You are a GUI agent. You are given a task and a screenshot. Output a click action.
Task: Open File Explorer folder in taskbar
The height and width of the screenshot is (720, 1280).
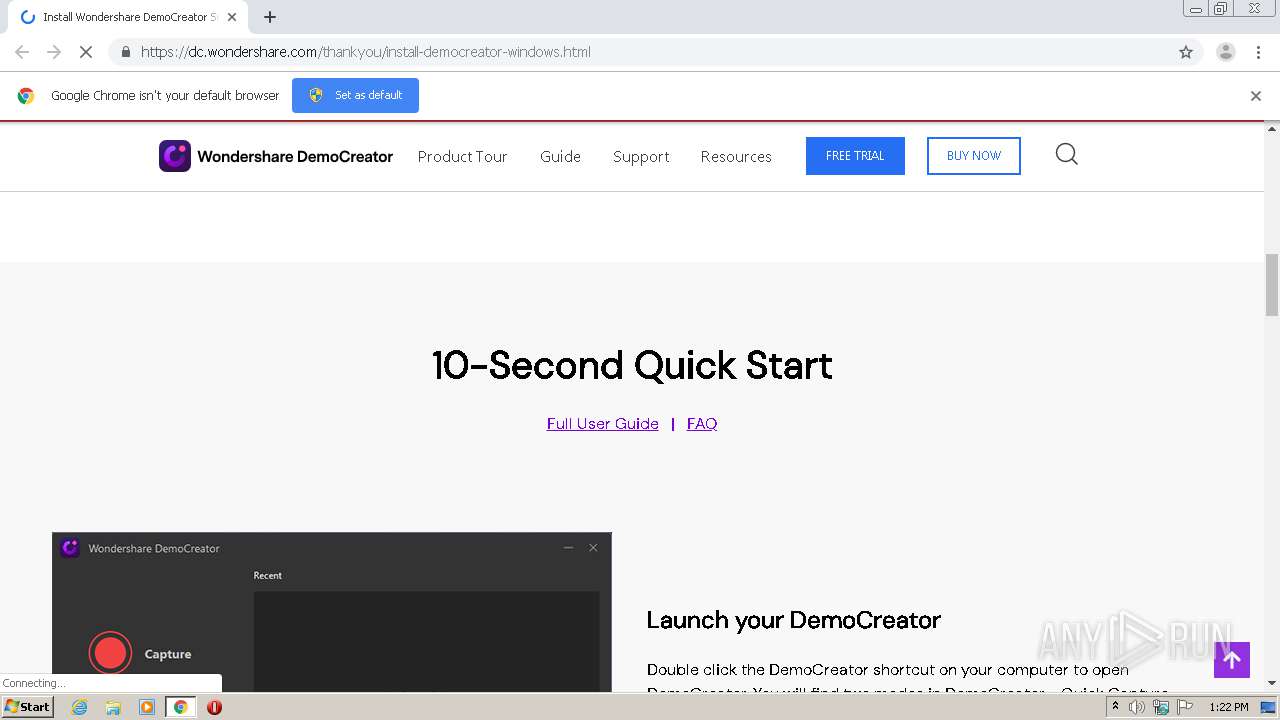coord(113,707)
